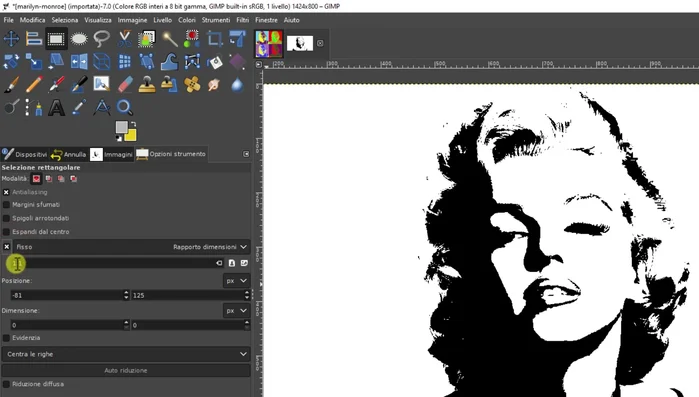699x397 pixels.
Task: Select the 3D Transform cube tool
Action: click(x=102, y=61)
